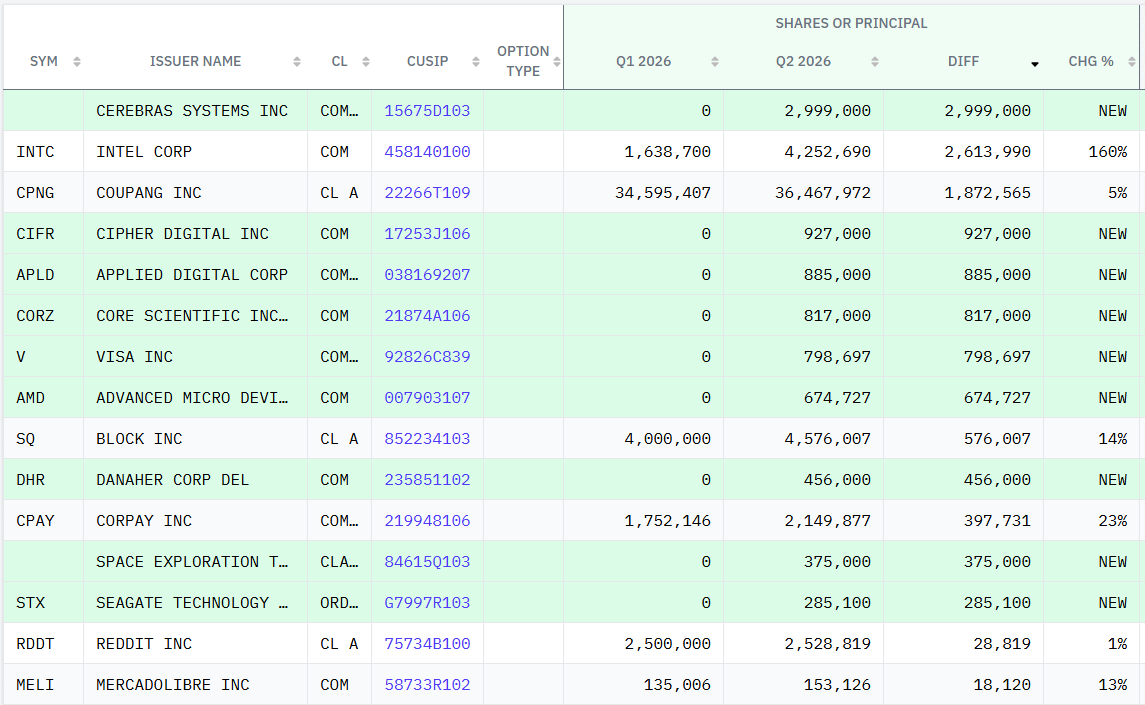Open CUSIP link 852234103 for Block Inc
The image size is (1145, 705).
click(427, 438)
